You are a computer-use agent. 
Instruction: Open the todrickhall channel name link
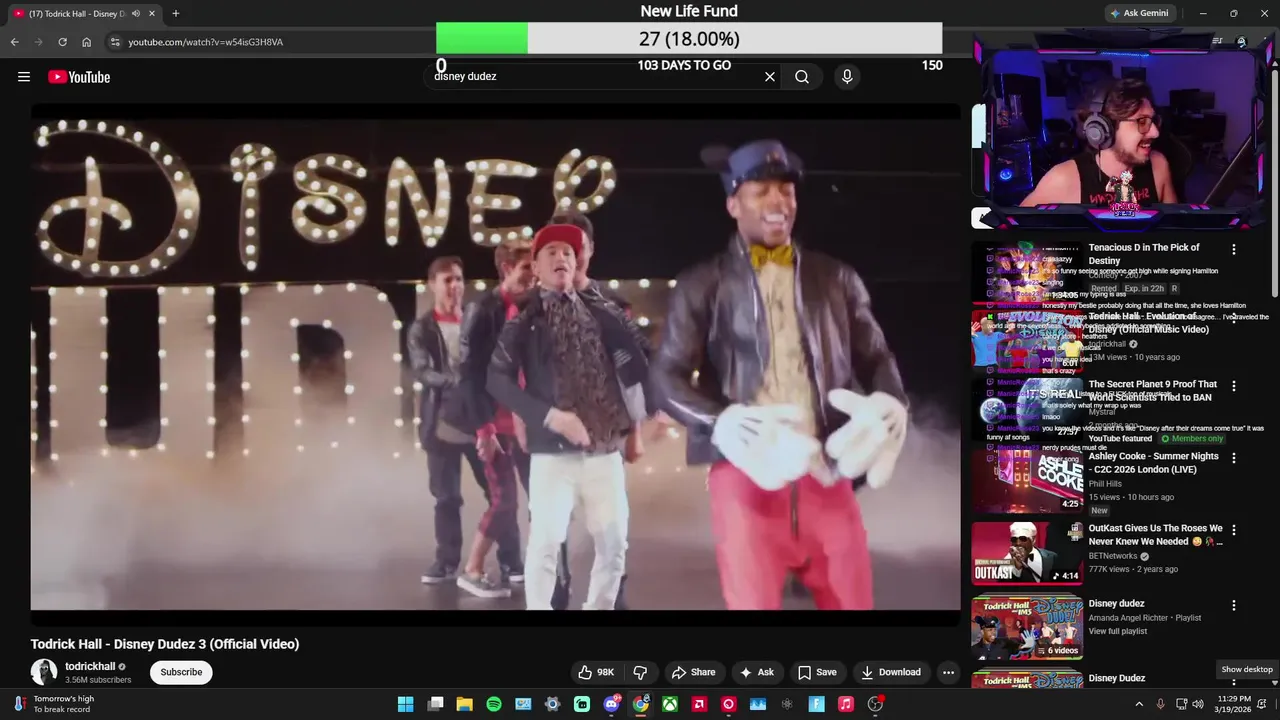tap(90, 666)
